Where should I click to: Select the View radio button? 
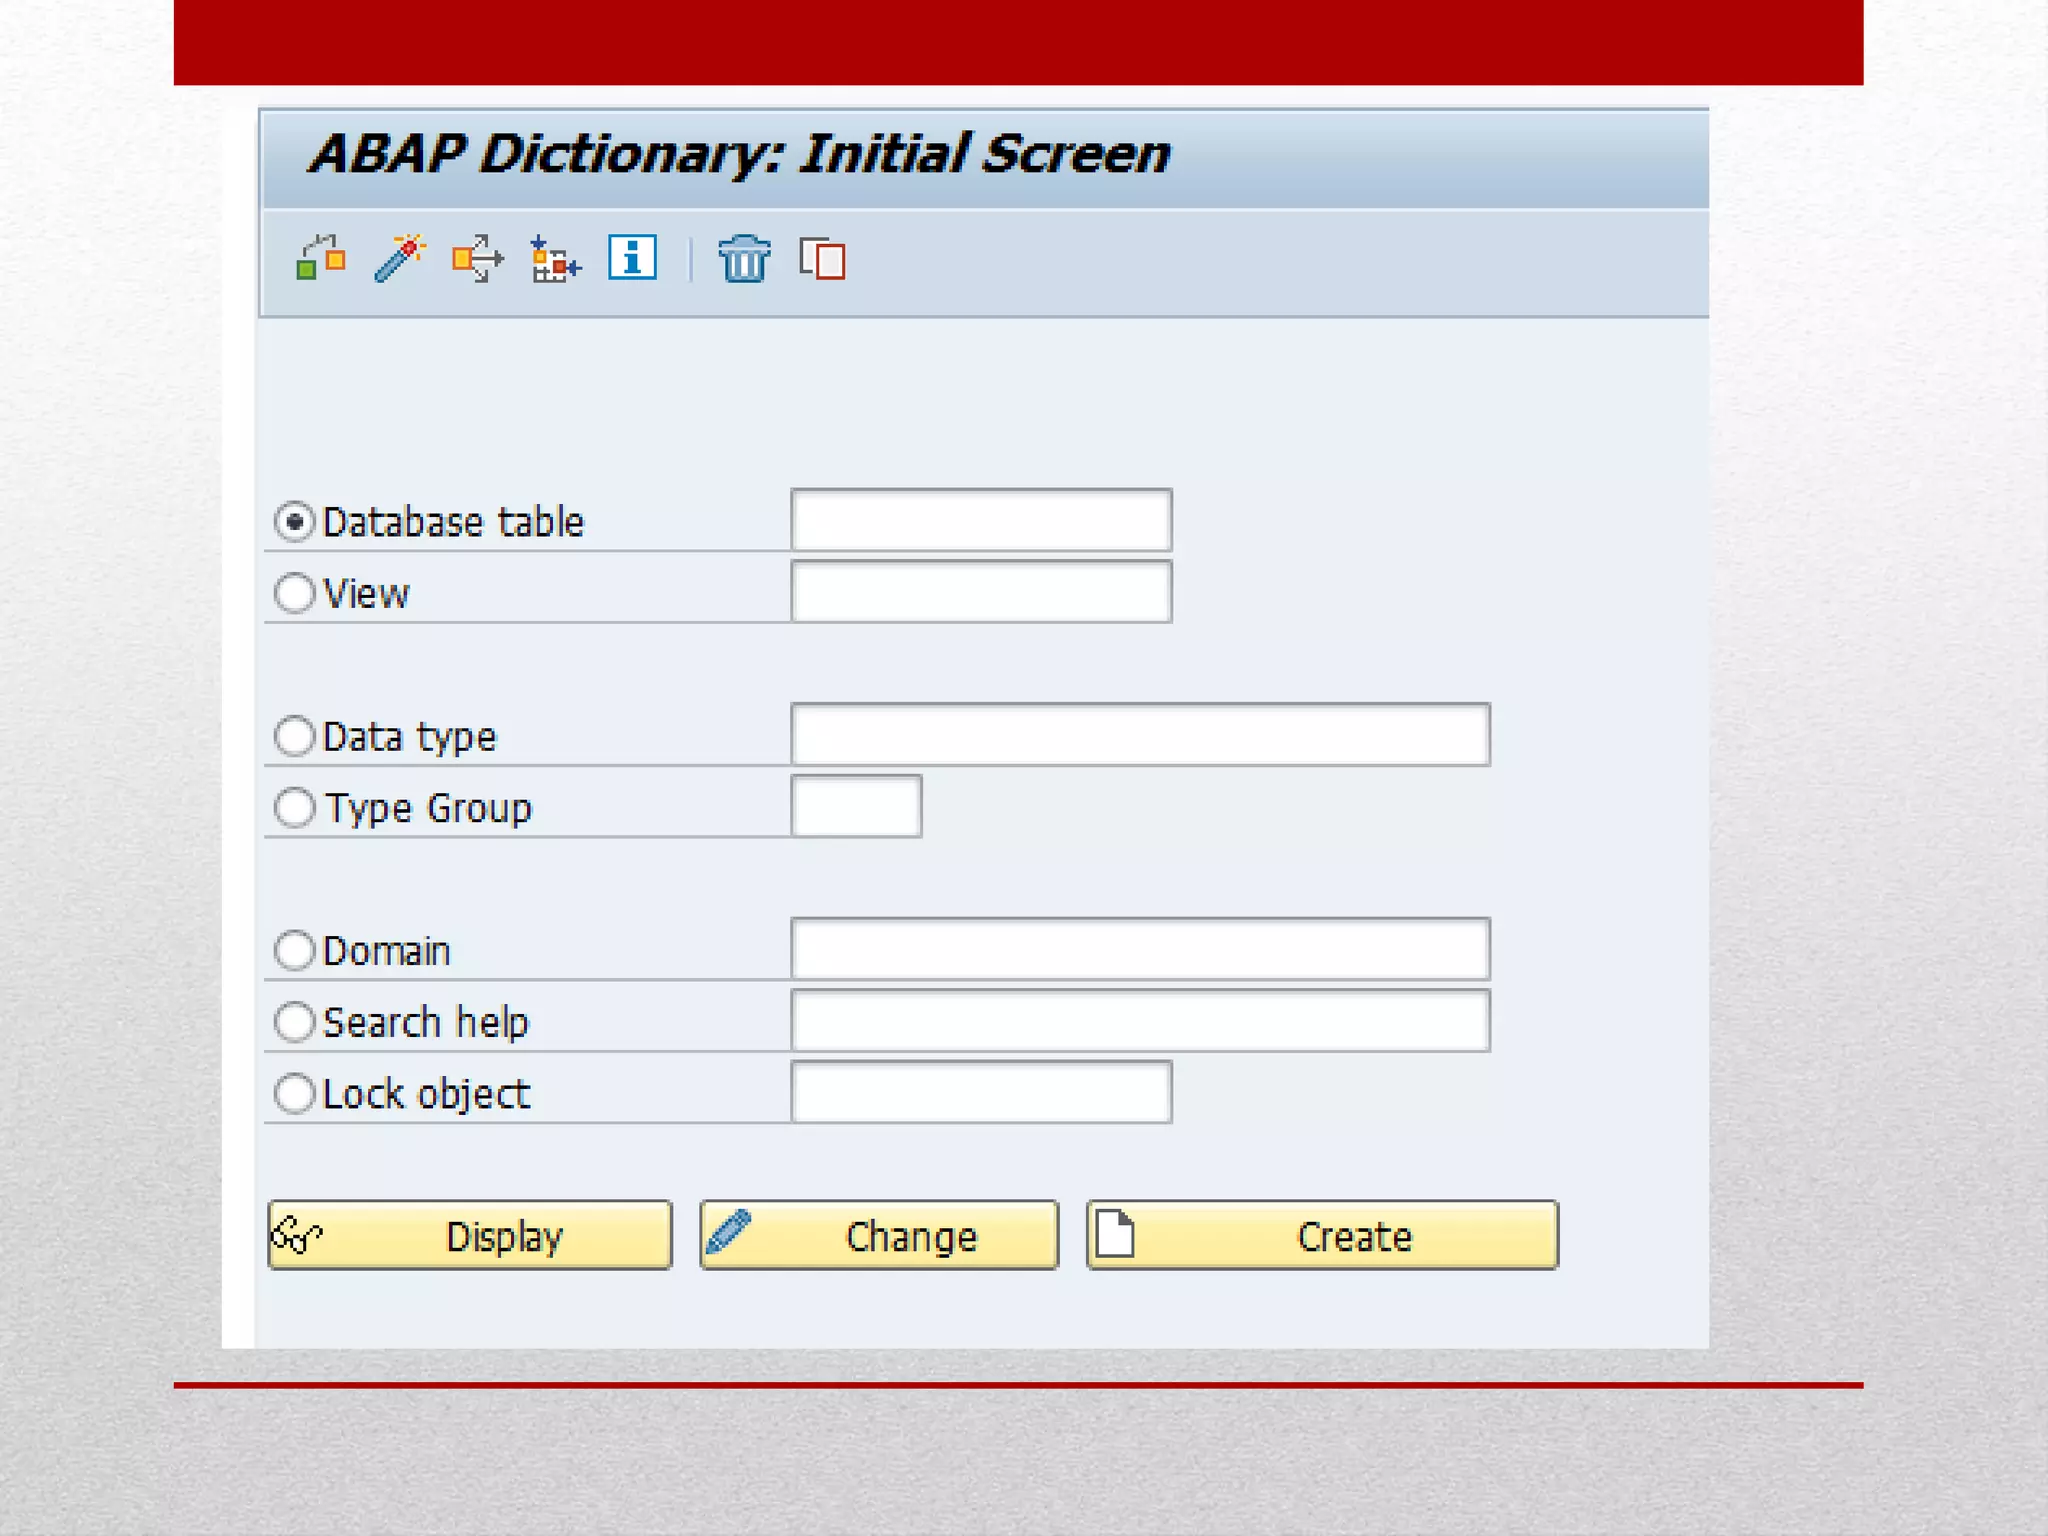click(295, 593)
